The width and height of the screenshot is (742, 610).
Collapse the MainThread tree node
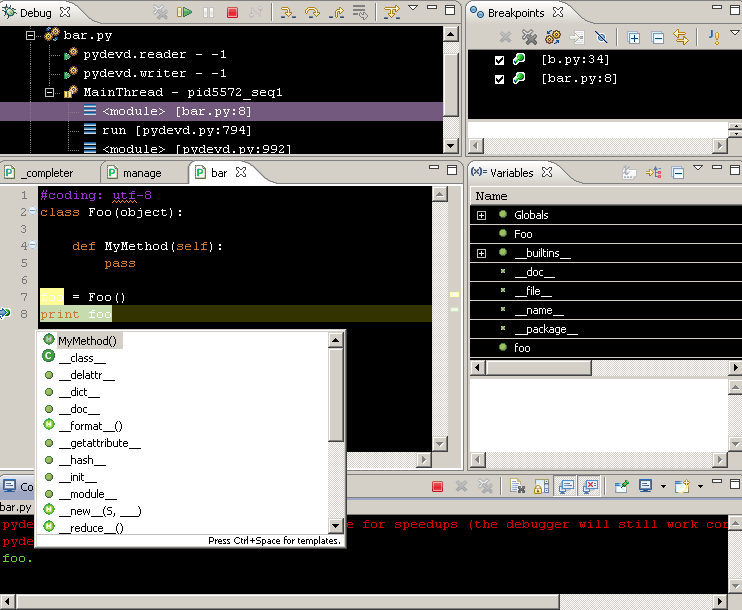[x=49, y=92]
